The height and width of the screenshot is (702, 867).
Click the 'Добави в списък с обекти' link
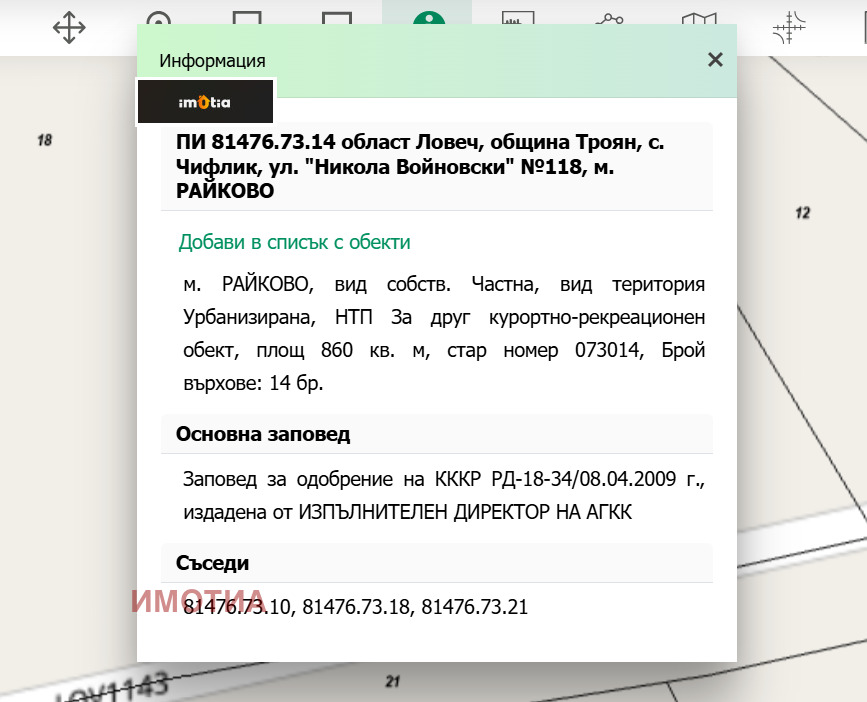(x=294, y=242)
